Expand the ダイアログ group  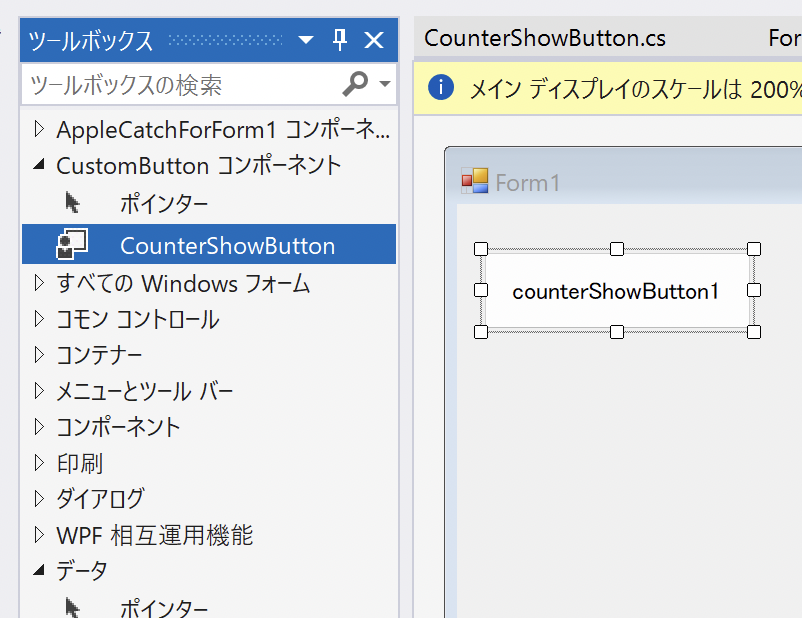pyautogui.click(x=39, y=498)
